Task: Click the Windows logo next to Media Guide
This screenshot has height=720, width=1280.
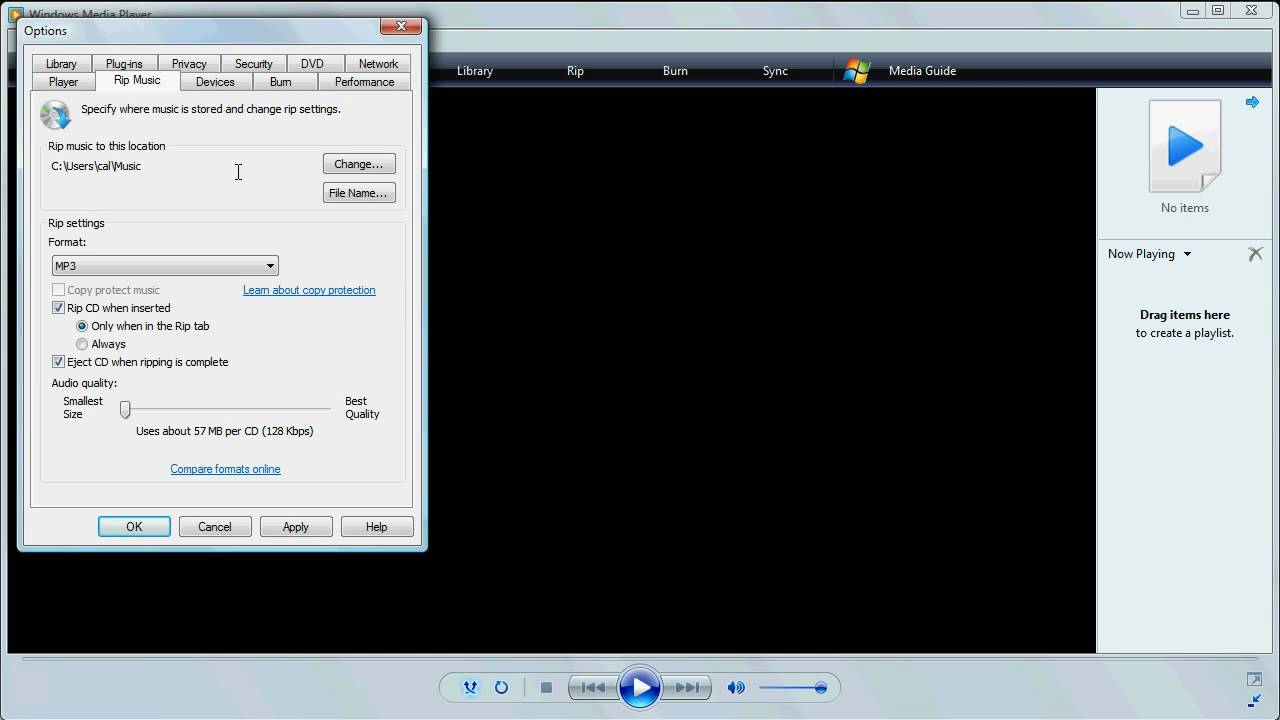Action: [x=856, y=71]
